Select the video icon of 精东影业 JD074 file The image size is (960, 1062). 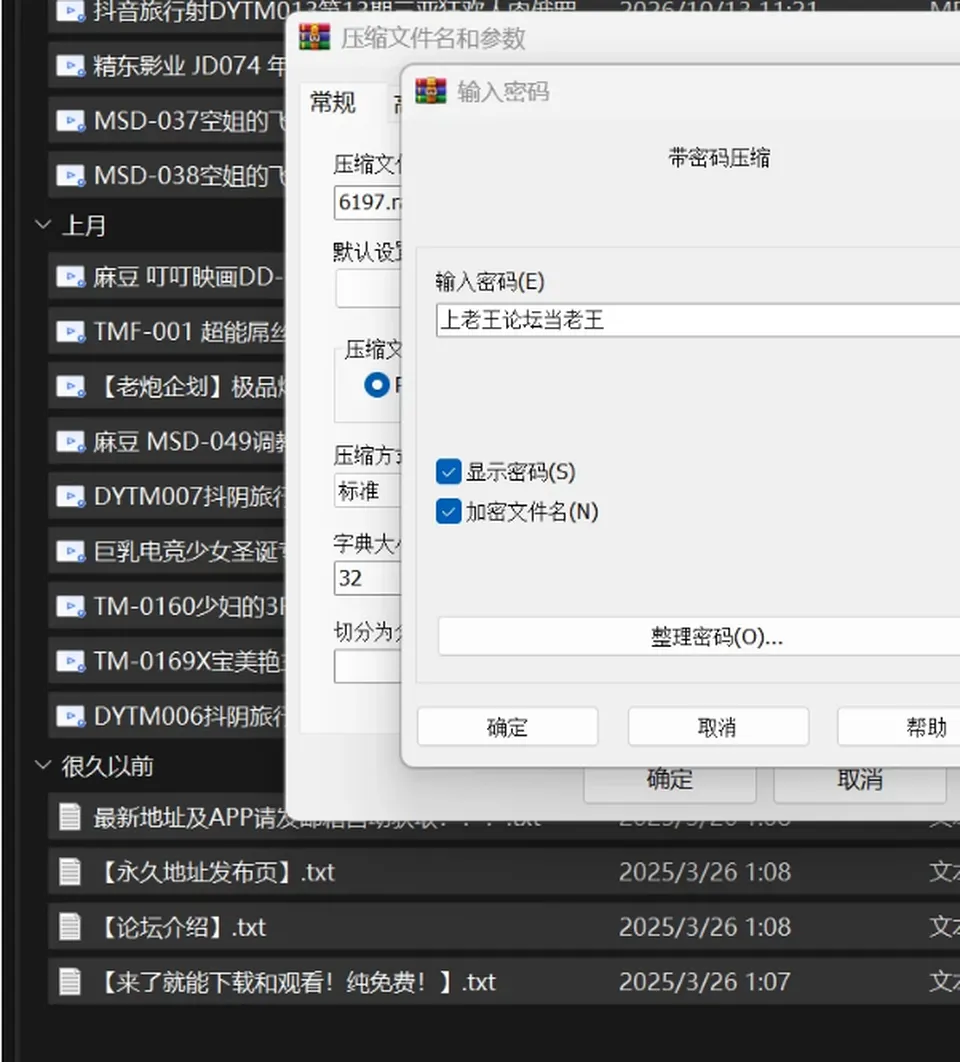(70, 66)
